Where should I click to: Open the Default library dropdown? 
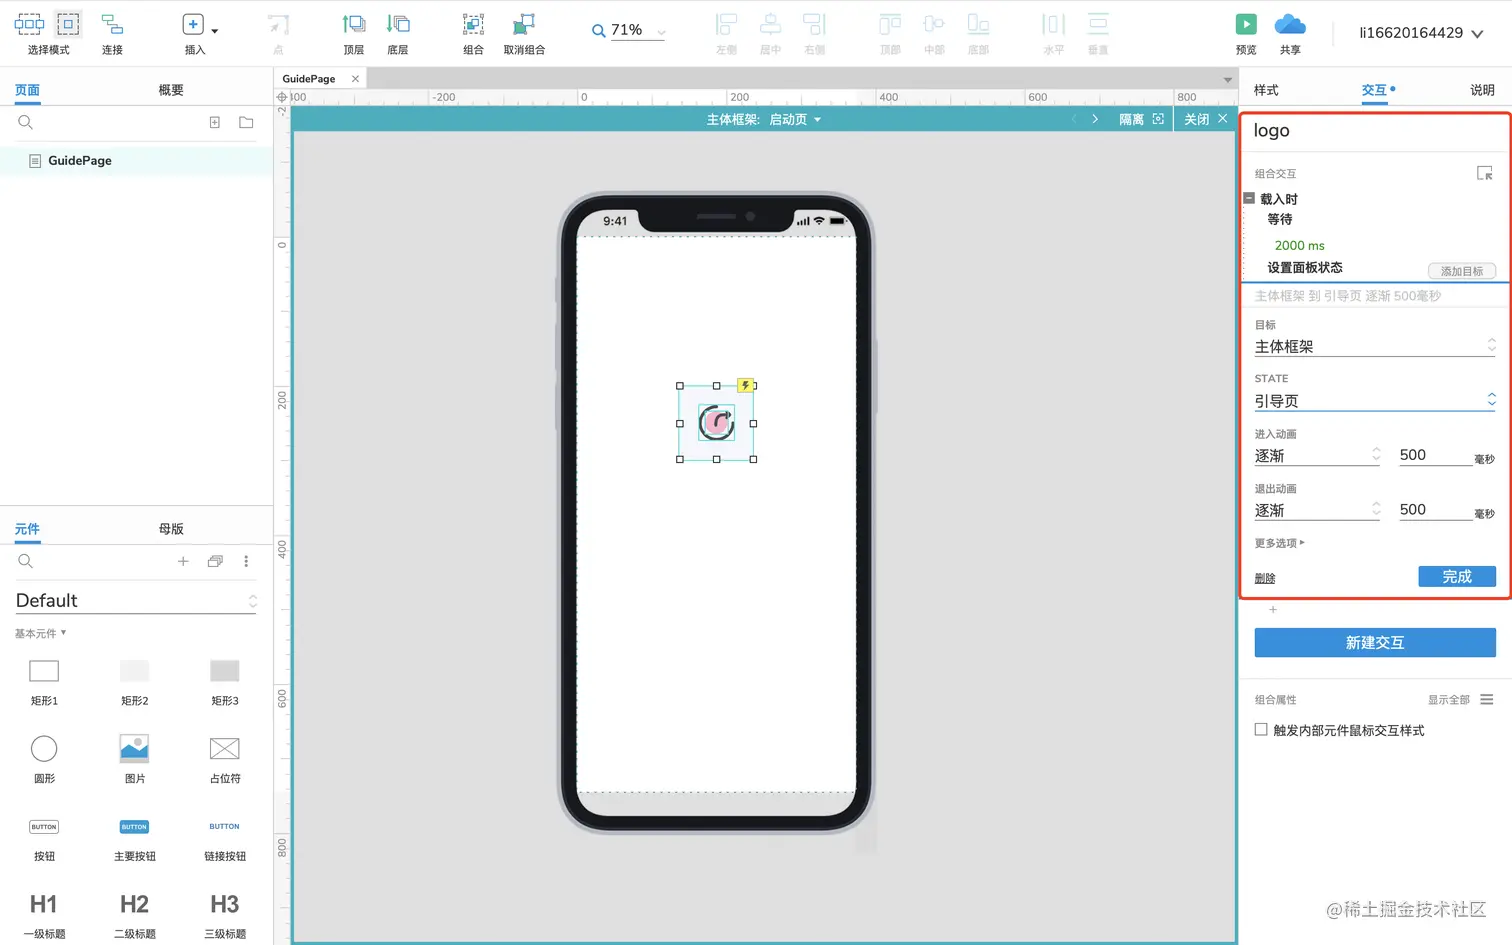click(x=136, y=600)
